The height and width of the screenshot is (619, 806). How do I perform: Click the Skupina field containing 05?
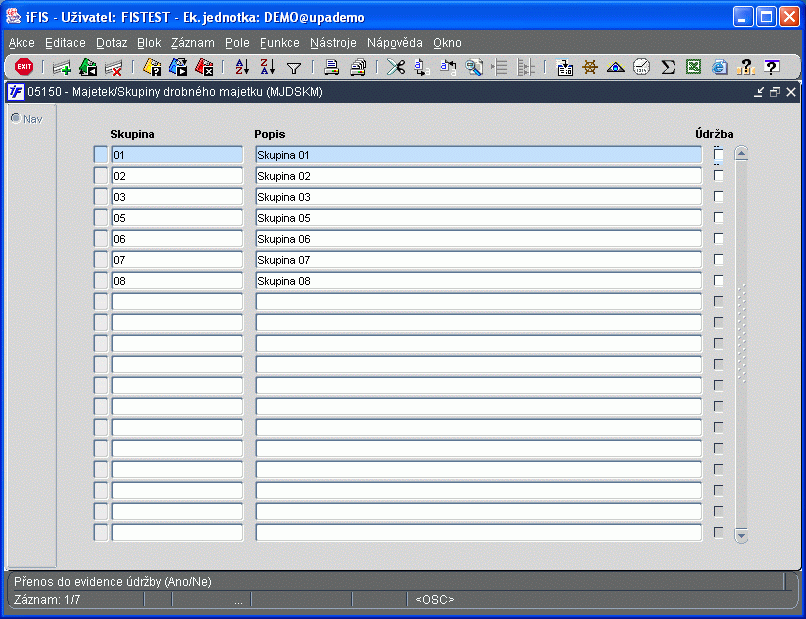(x=177, y=218)
